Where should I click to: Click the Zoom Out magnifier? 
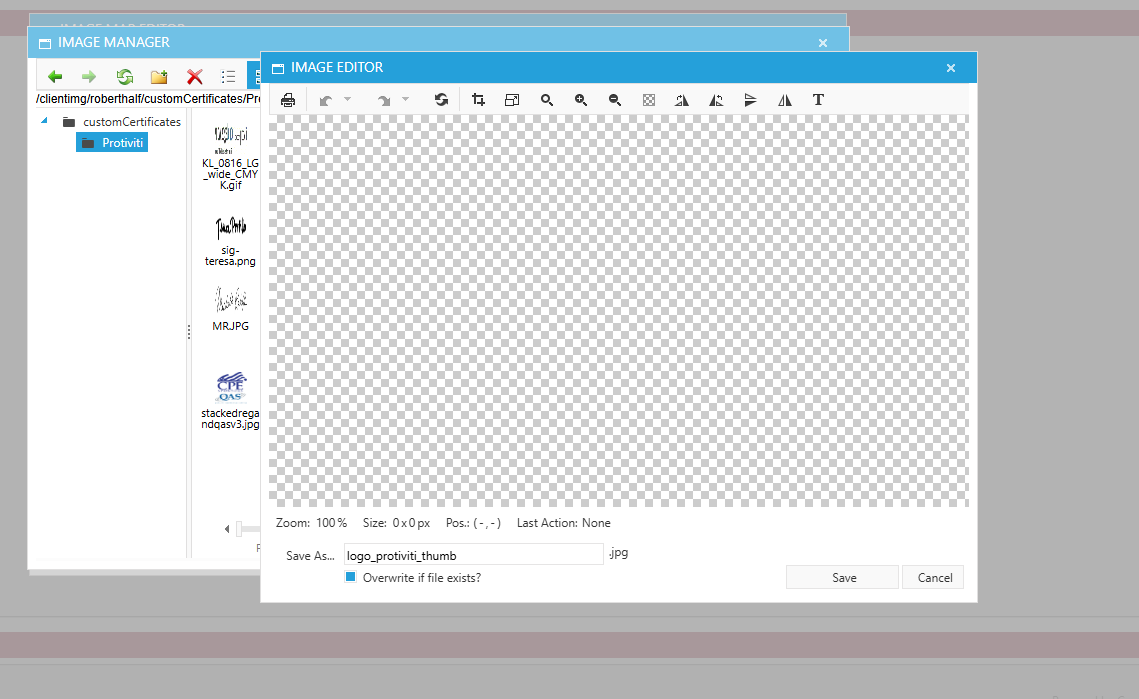click(615, 100)
